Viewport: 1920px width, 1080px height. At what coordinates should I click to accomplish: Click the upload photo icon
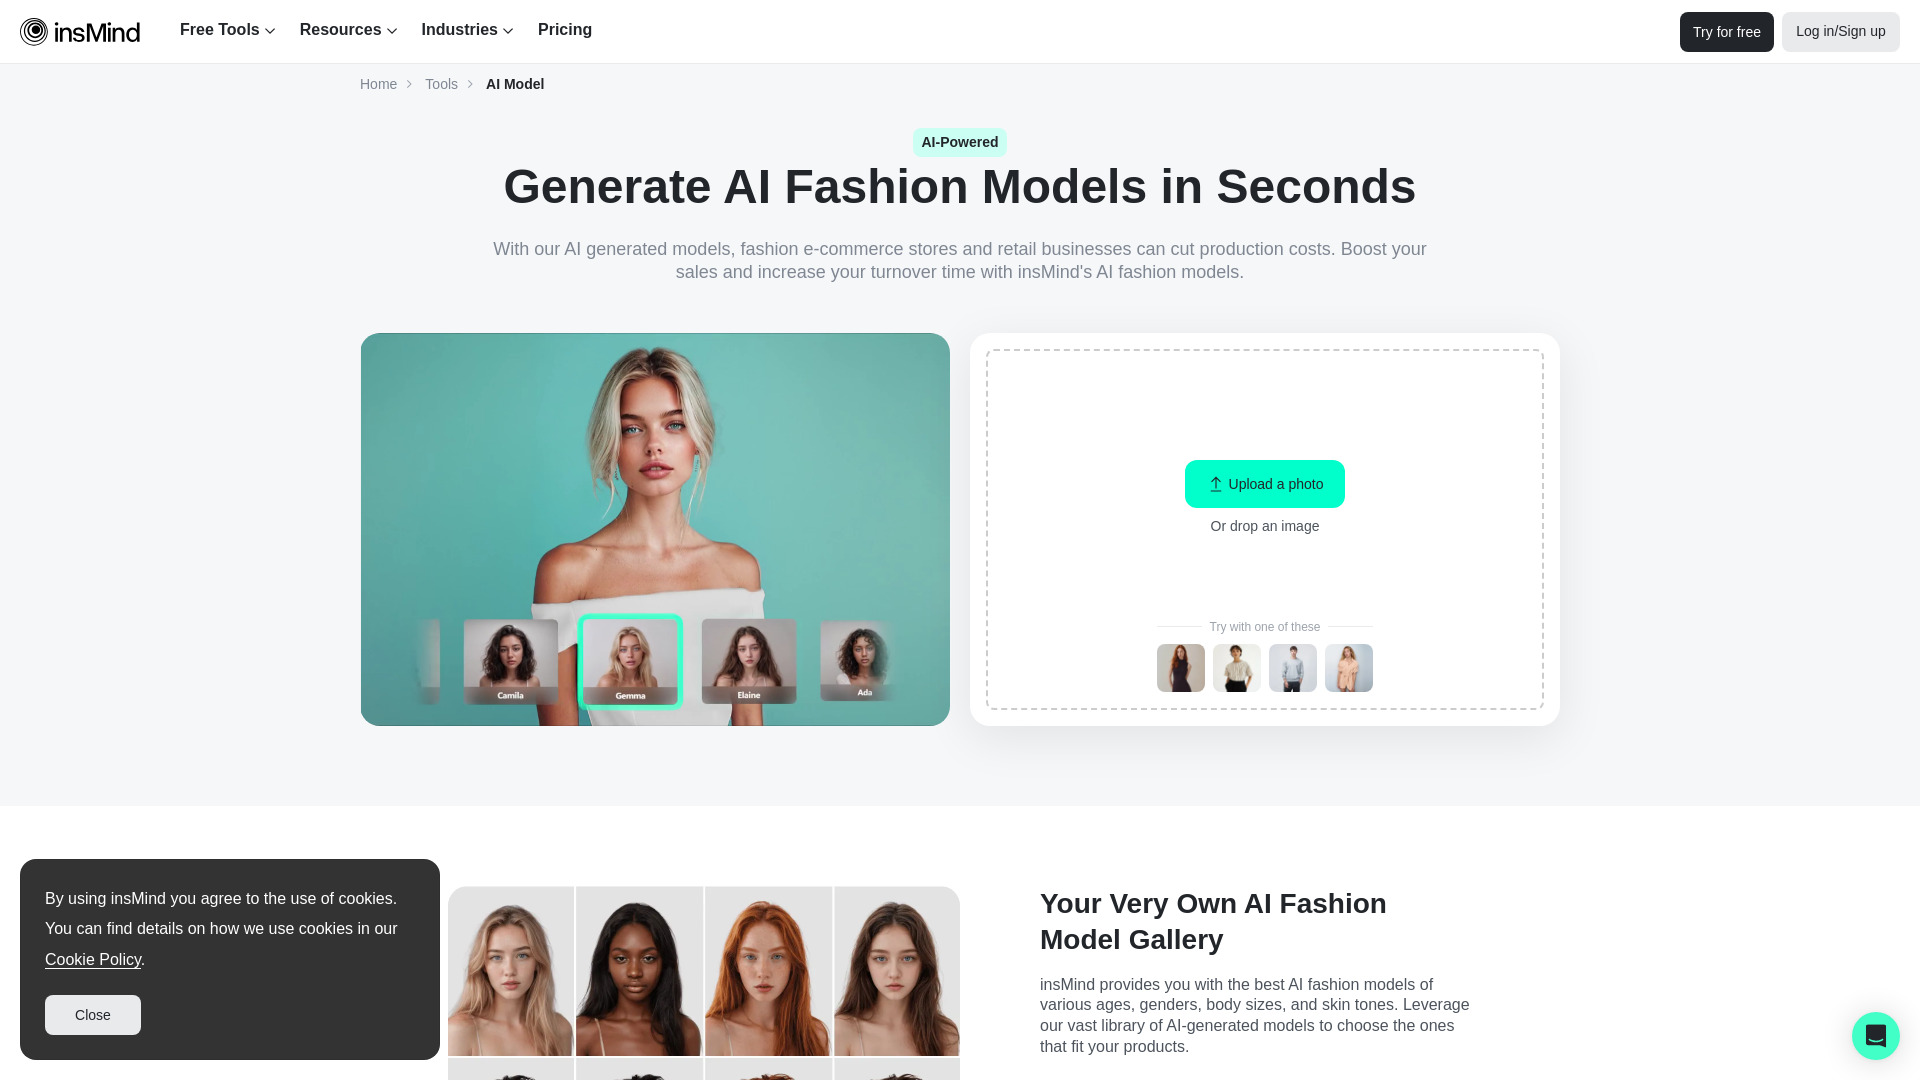(1215, 484)
